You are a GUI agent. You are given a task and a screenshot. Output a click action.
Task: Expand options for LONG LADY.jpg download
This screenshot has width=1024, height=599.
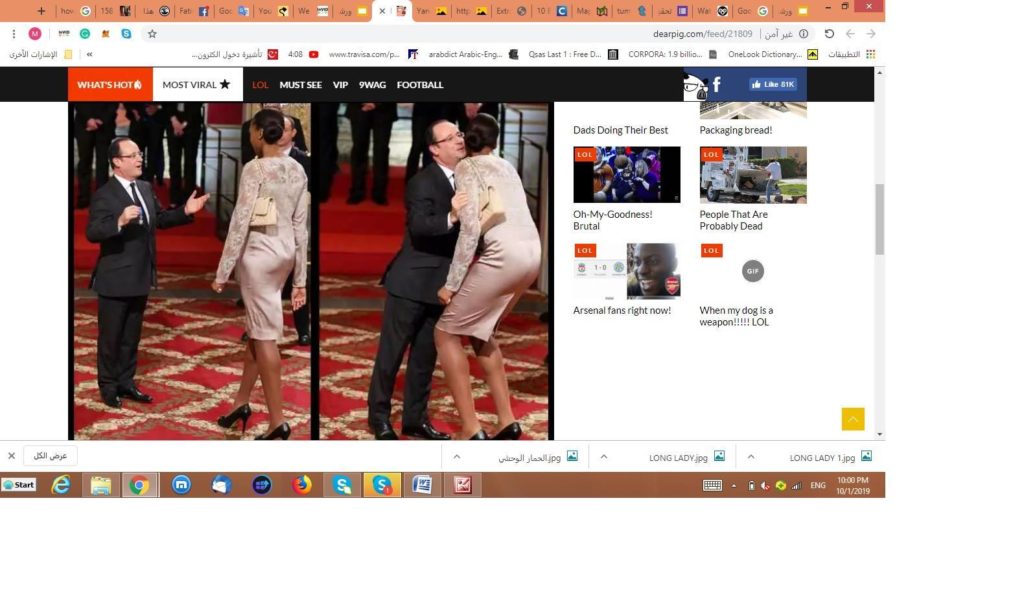[x=603, y=456]
